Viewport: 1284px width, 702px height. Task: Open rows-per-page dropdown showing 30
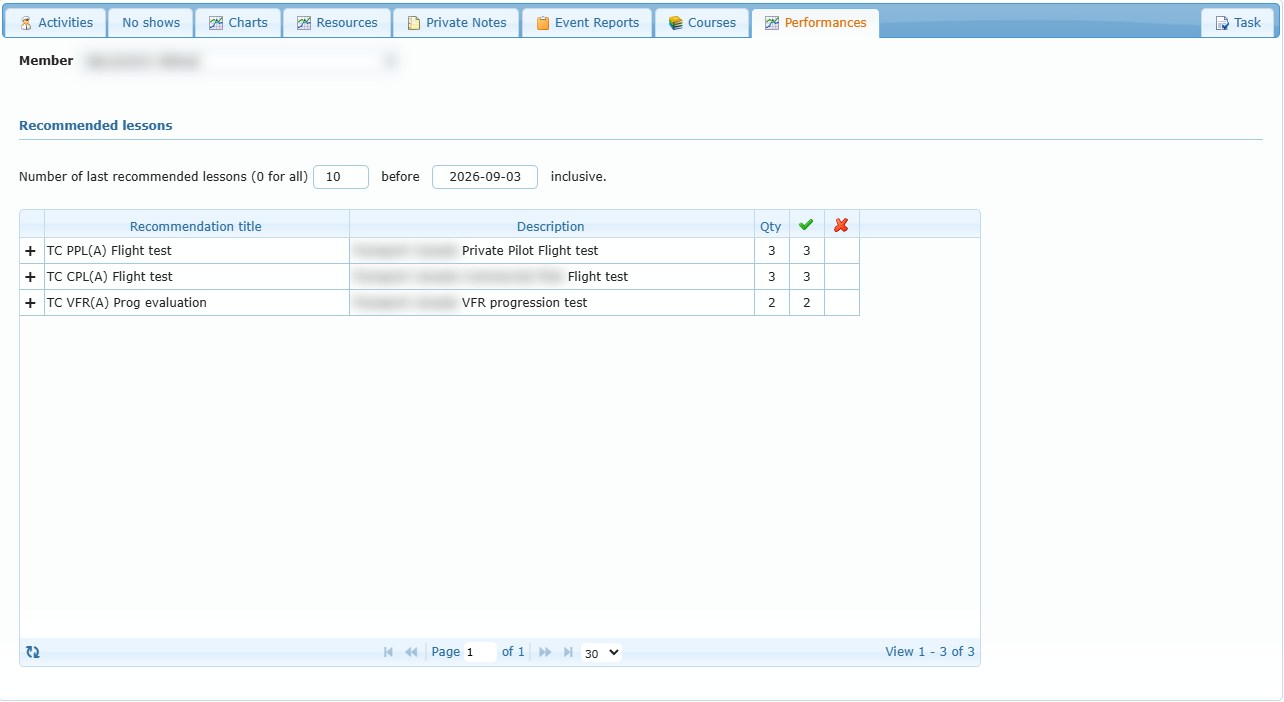pos(601,653)
